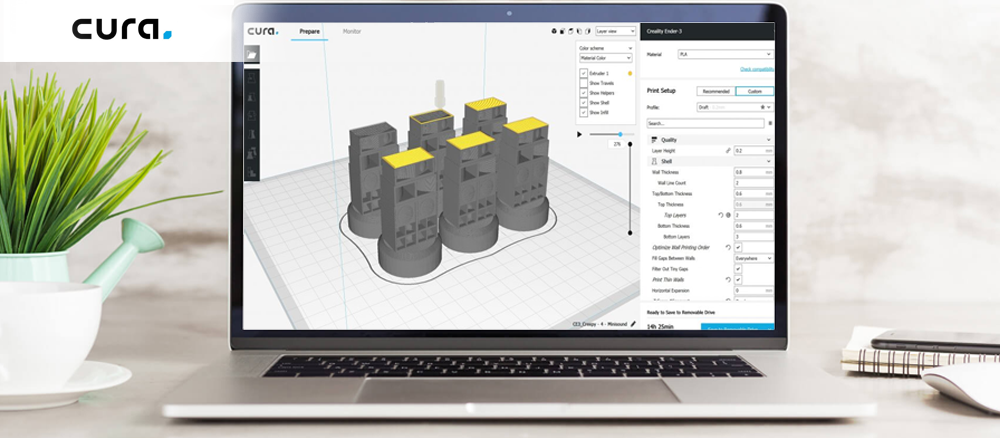Click Save to Removable Drive button
Image resolution: width=1000 pixels, height=438 pixels.
coord(737,327)
